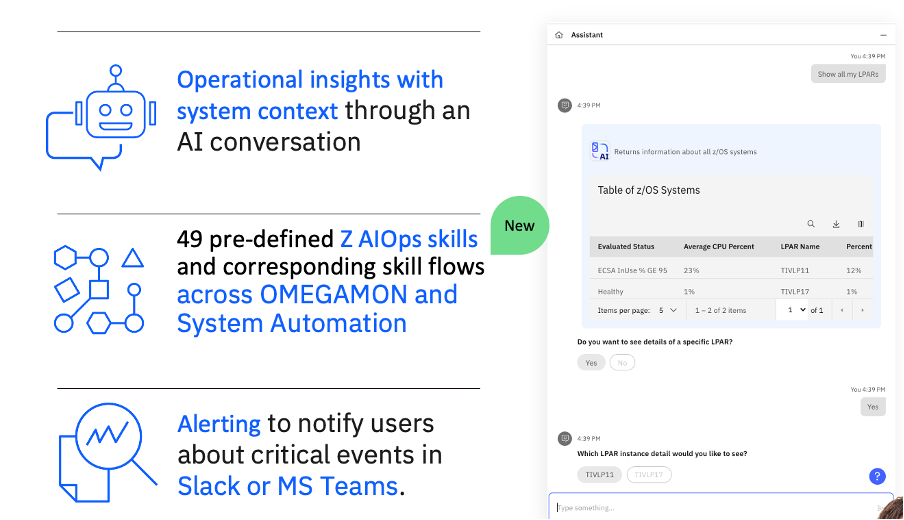Click 'Which LPAR instance detail' question text
904x520 pixels.
click(662, 454)
